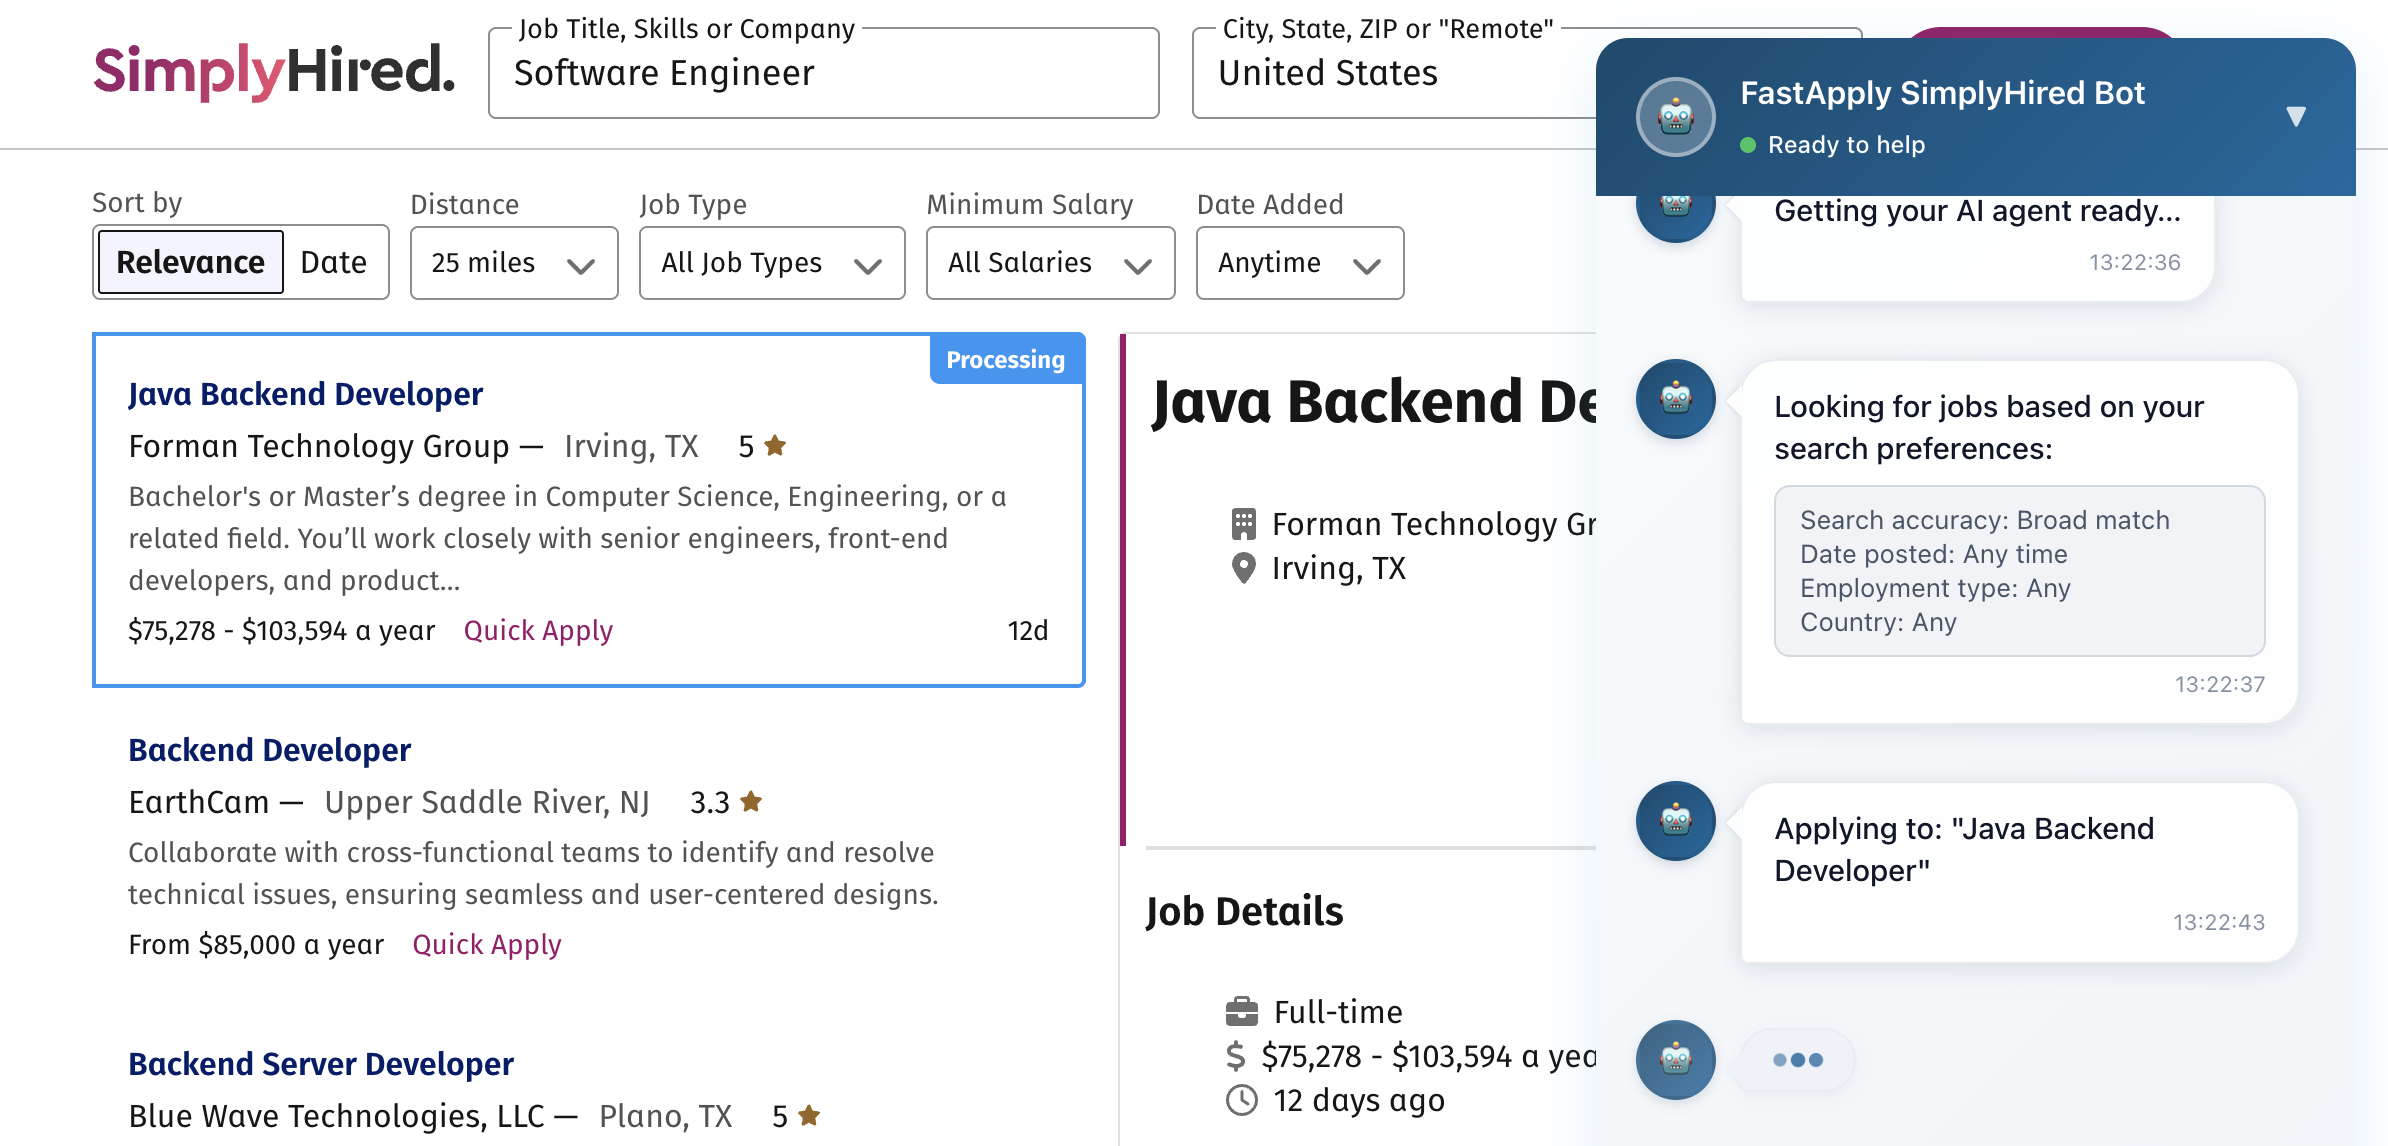
Task: Click bot avatar beside Applying to message
Action: [x=1675, y=821]
